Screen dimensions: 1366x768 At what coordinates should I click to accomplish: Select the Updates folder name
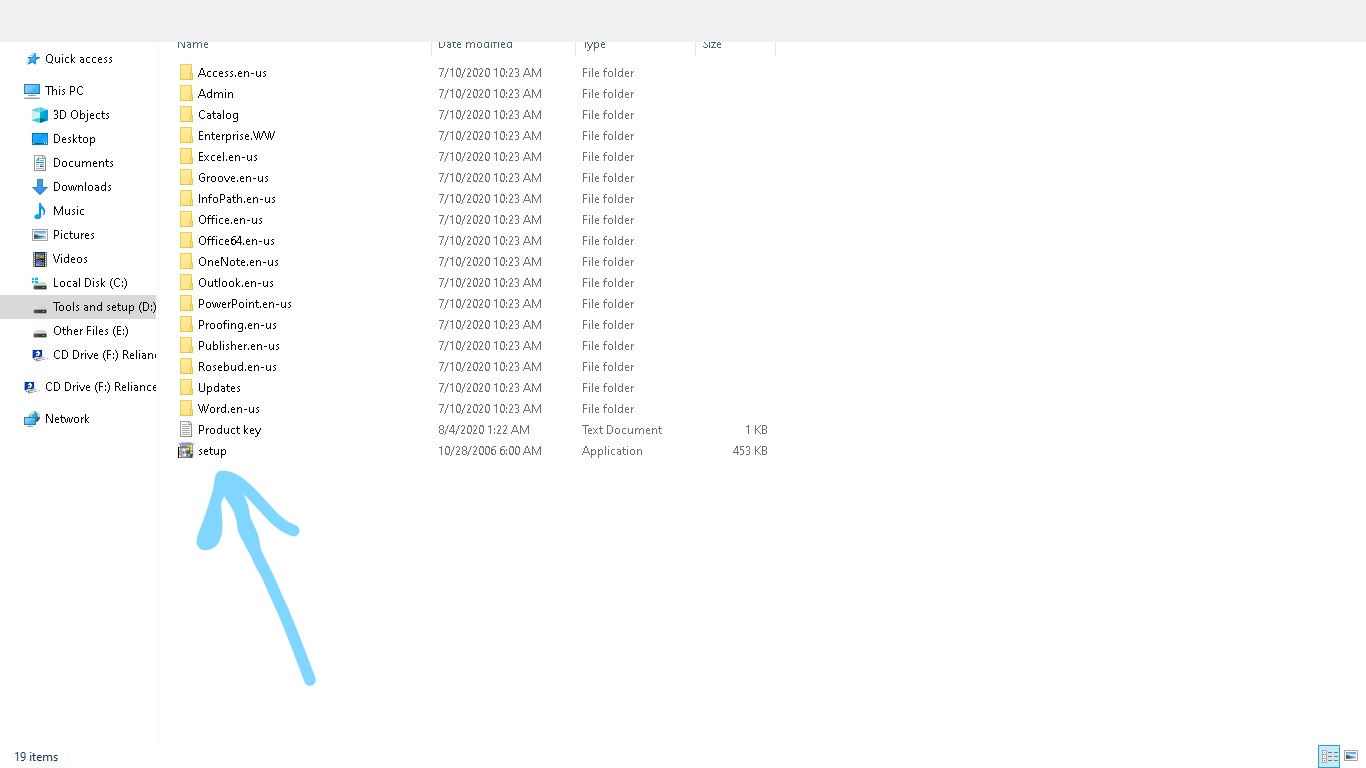tap(219, 388)
